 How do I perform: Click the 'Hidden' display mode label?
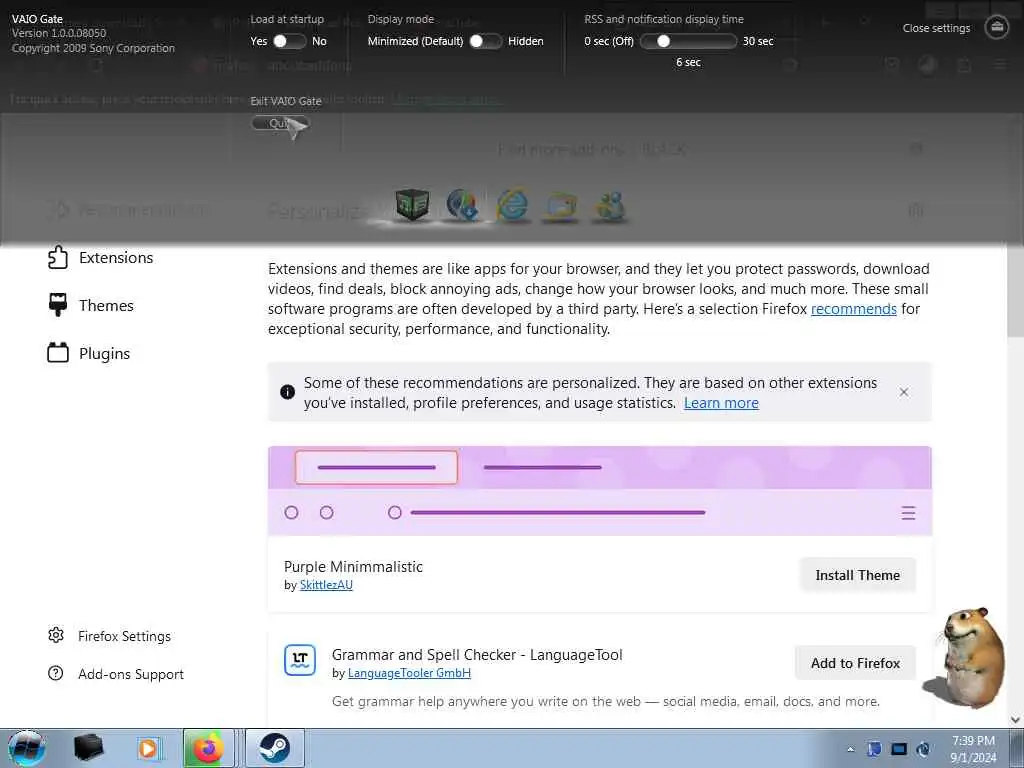pyautogui.click(x=526, y=41)
